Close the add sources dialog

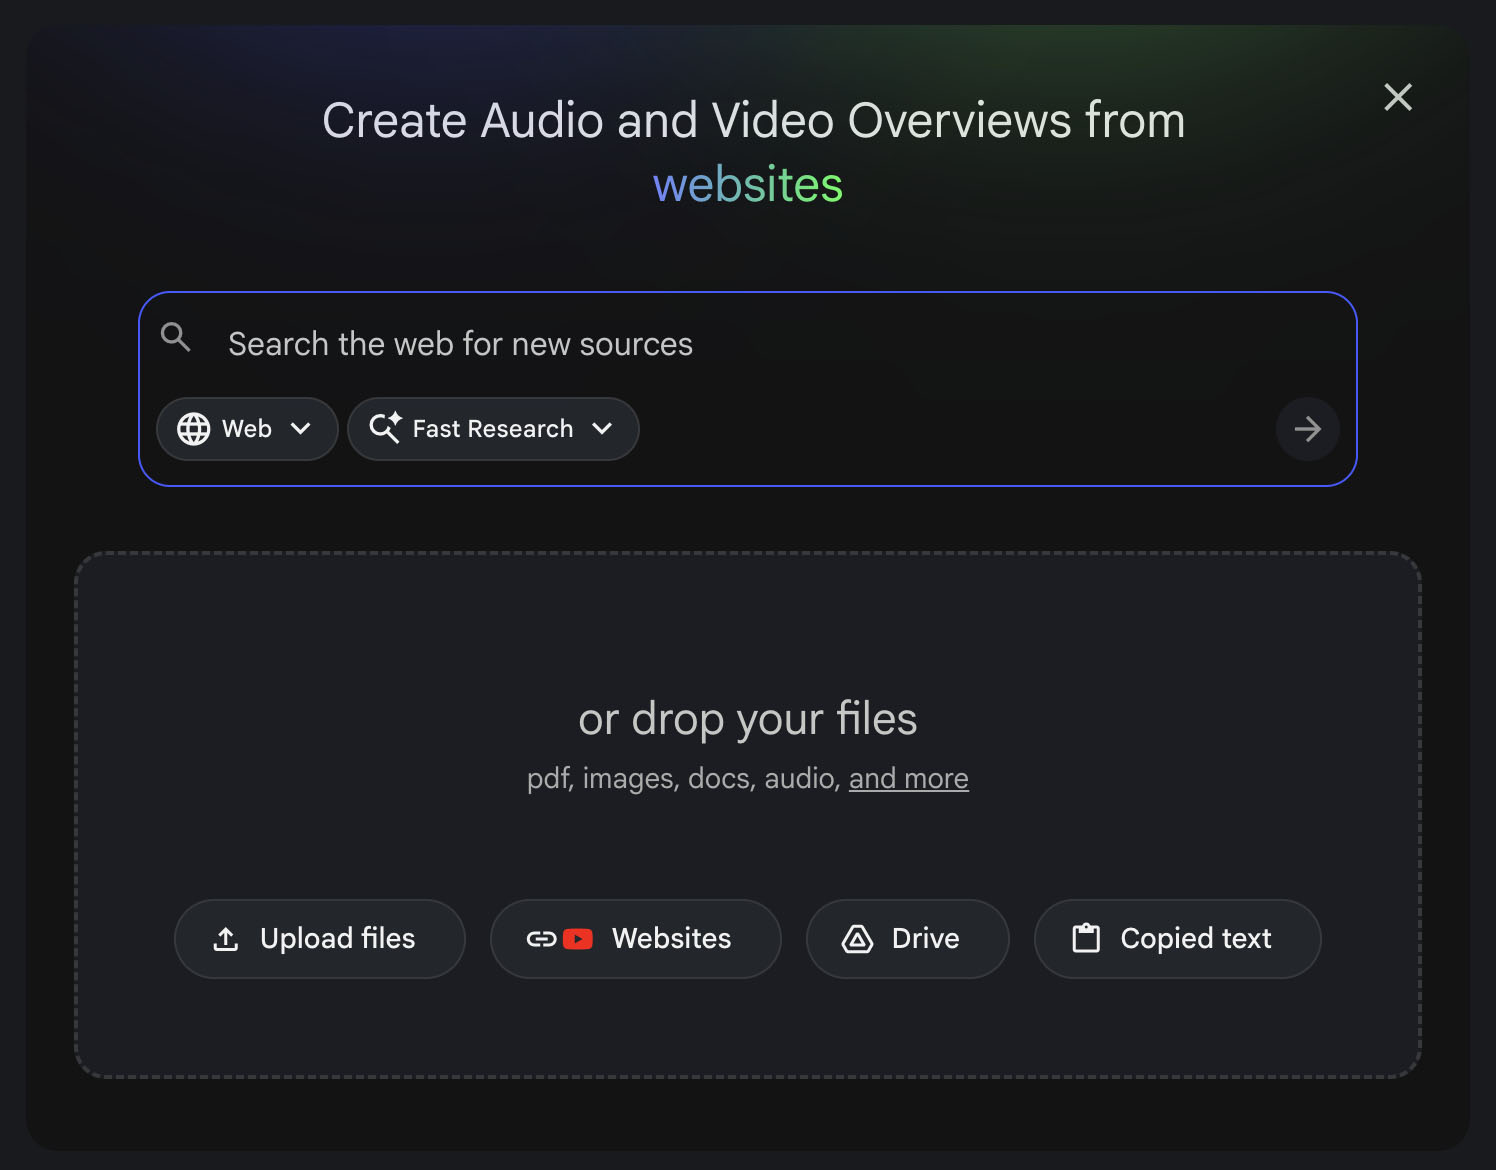(1397, 97)
